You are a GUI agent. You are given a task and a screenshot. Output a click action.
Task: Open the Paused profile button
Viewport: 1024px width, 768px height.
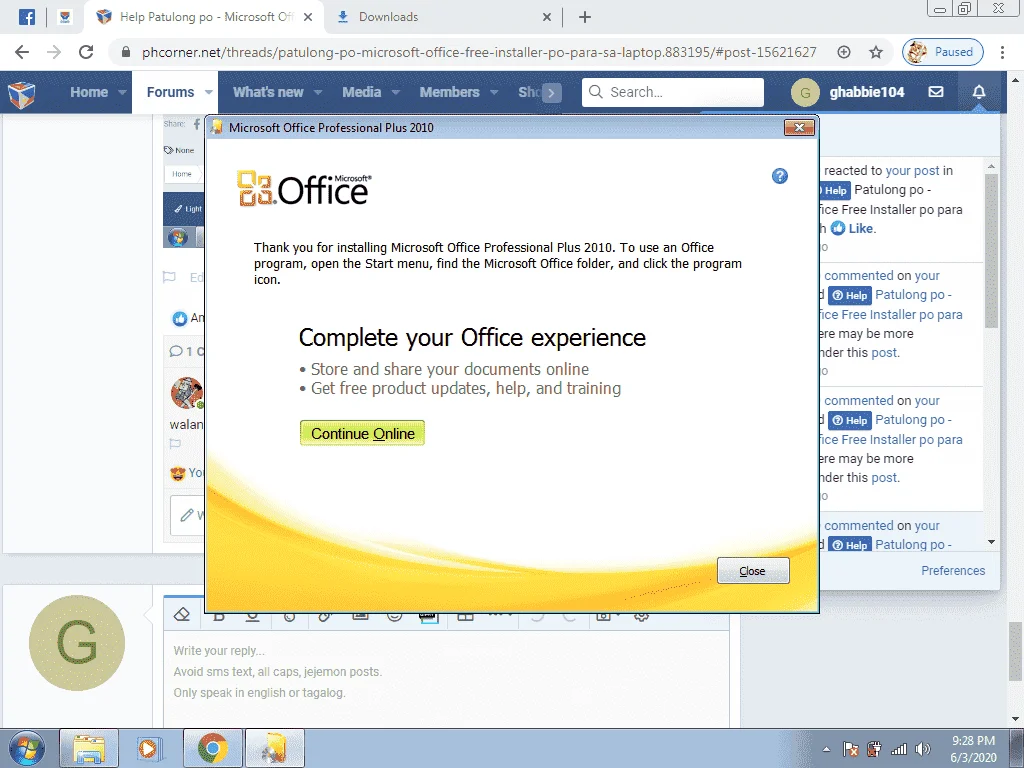[x=942, y=52]
